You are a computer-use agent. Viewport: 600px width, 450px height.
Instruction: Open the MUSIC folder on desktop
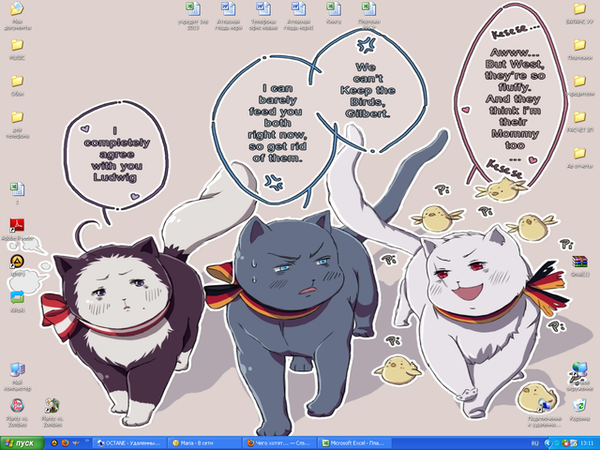click(17, 45)
